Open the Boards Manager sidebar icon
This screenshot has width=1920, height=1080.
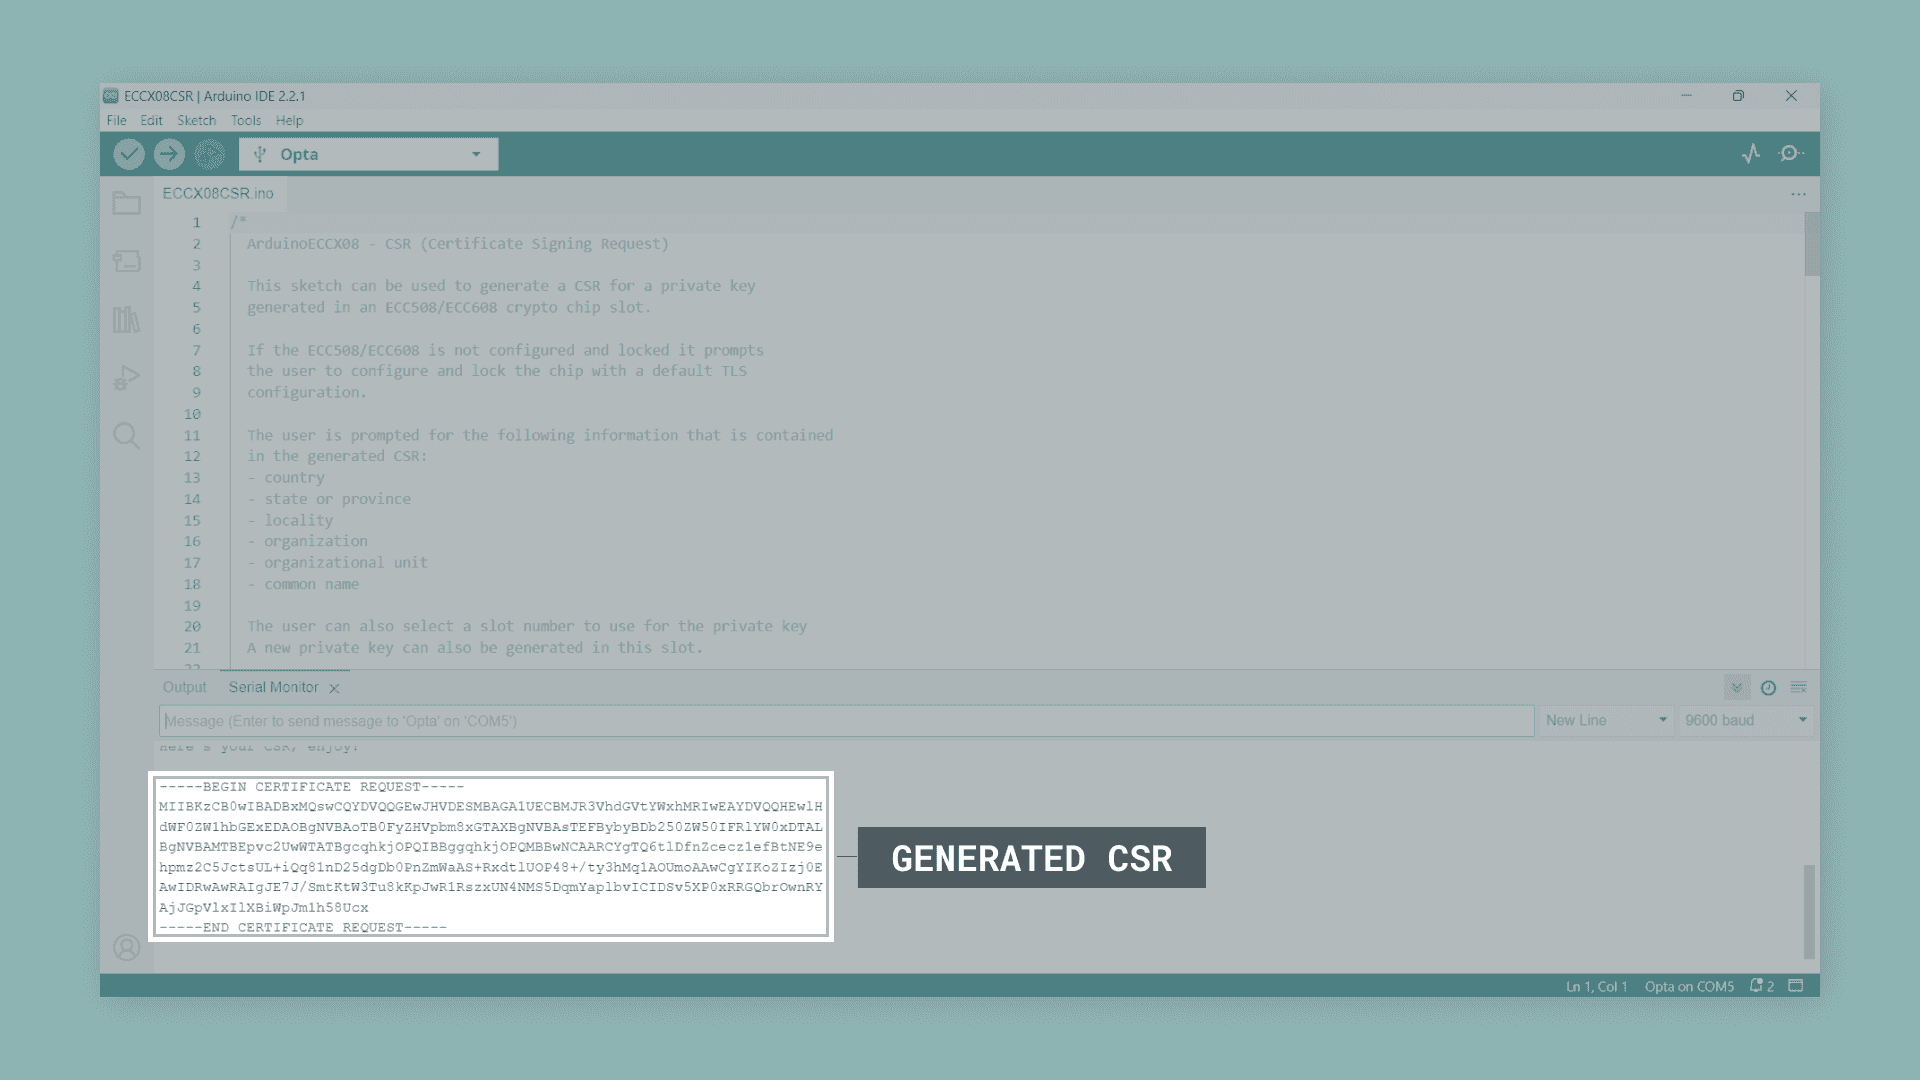127,261
